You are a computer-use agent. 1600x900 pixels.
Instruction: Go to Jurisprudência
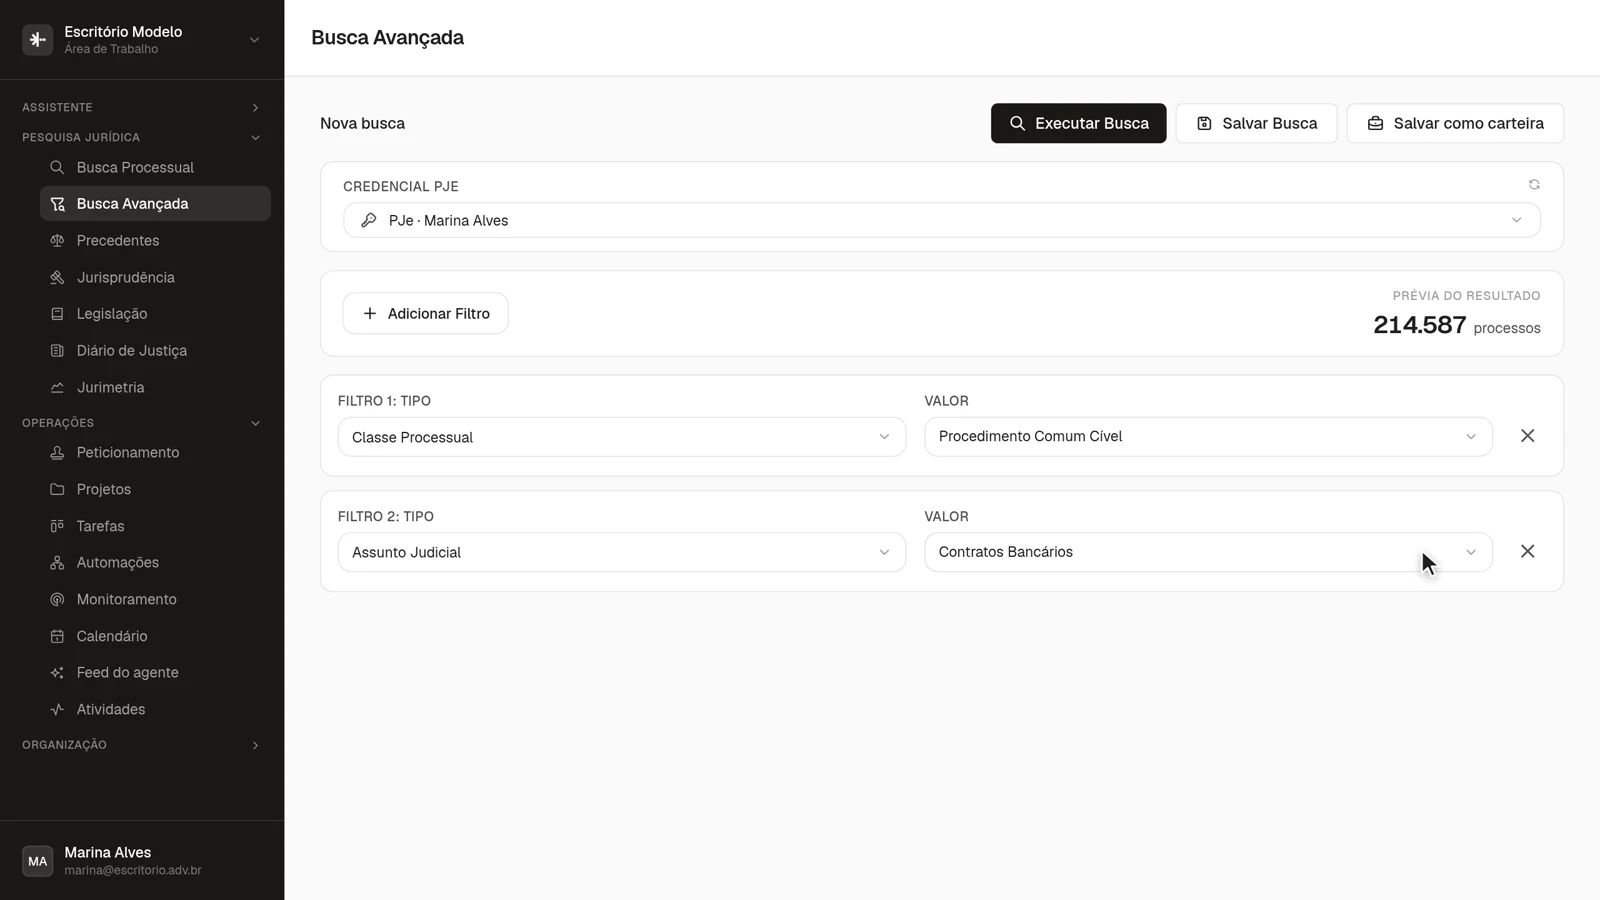(x=155, y=277)
